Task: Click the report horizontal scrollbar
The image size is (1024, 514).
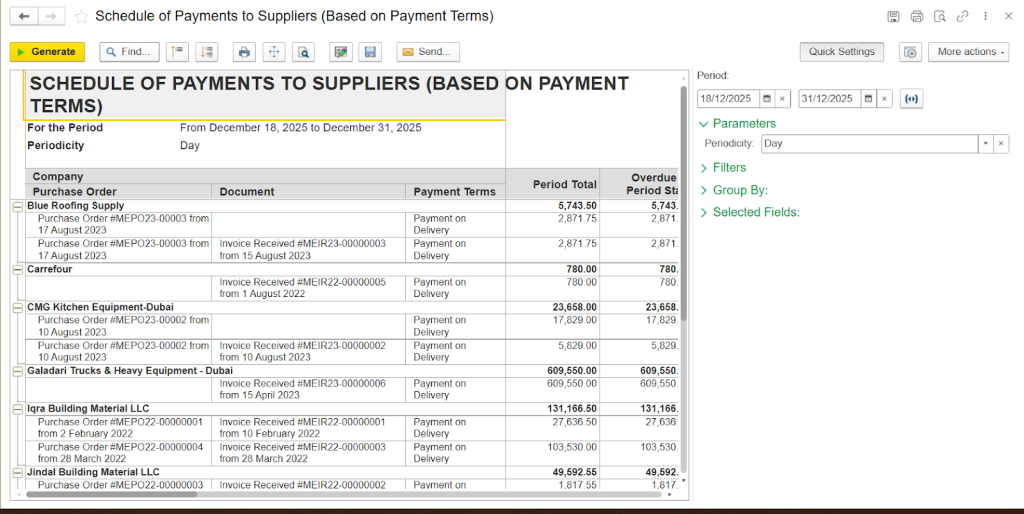Action: tap(111, 494)
